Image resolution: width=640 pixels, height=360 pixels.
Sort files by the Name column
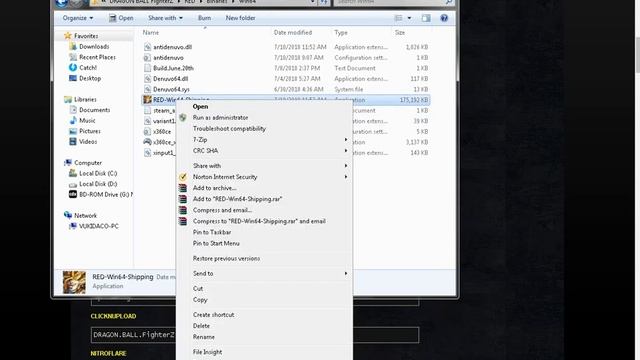click(151, 33)
